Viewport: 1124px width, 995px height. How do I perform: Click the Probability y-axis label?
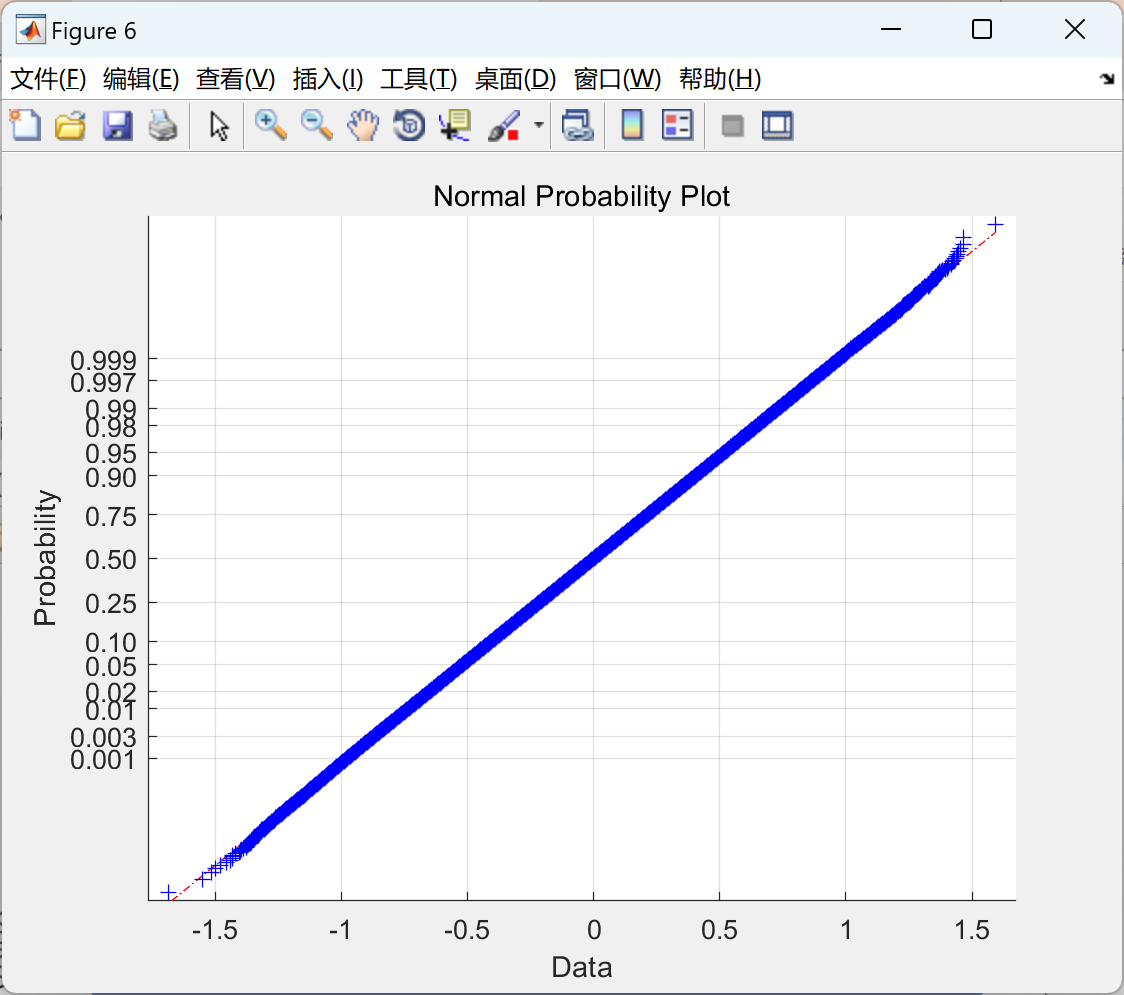pyautogui.click(x=44, y=558)
